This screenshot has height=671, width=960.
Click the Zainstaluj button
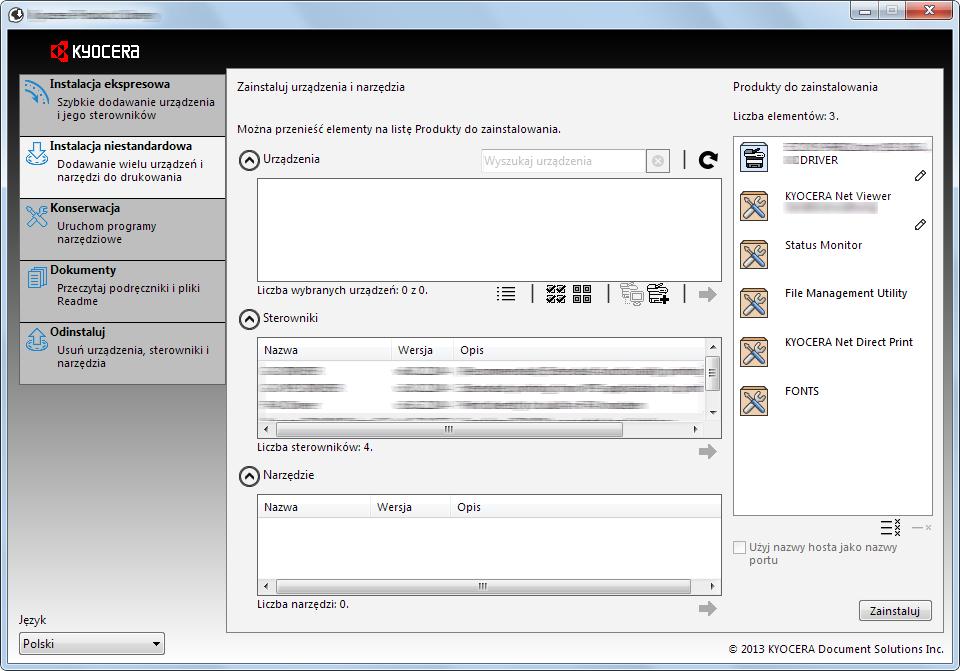pyautogui.click(x=895, y=611)
